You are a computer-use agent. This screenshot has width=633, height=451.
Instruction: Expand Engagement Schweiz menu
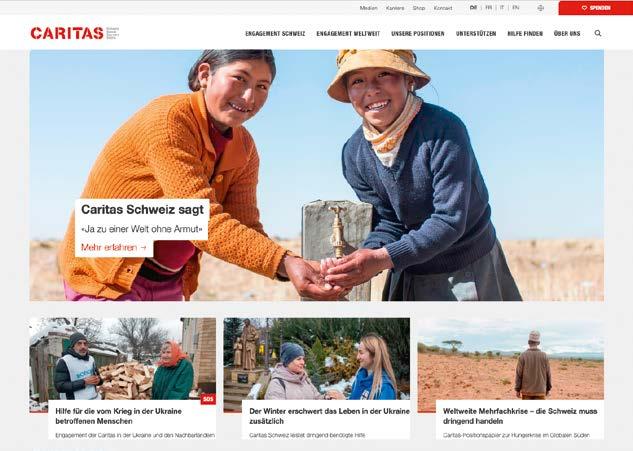275,34
